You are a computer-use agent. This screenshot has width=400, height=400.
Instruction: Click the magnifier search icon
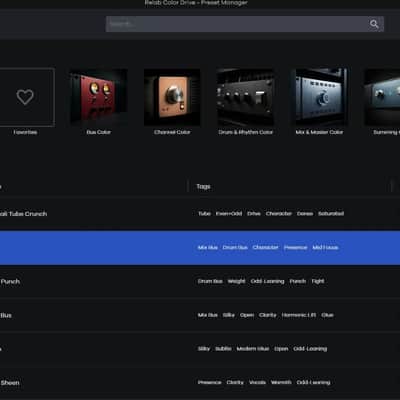tap(374, 24)
